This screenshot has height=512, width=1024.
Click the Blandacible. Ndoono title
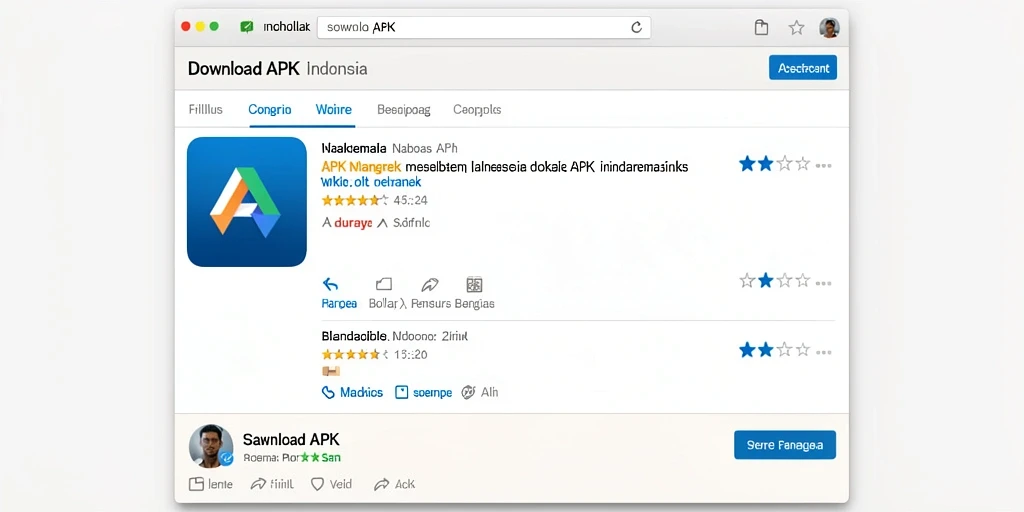[x=394, y=337]
